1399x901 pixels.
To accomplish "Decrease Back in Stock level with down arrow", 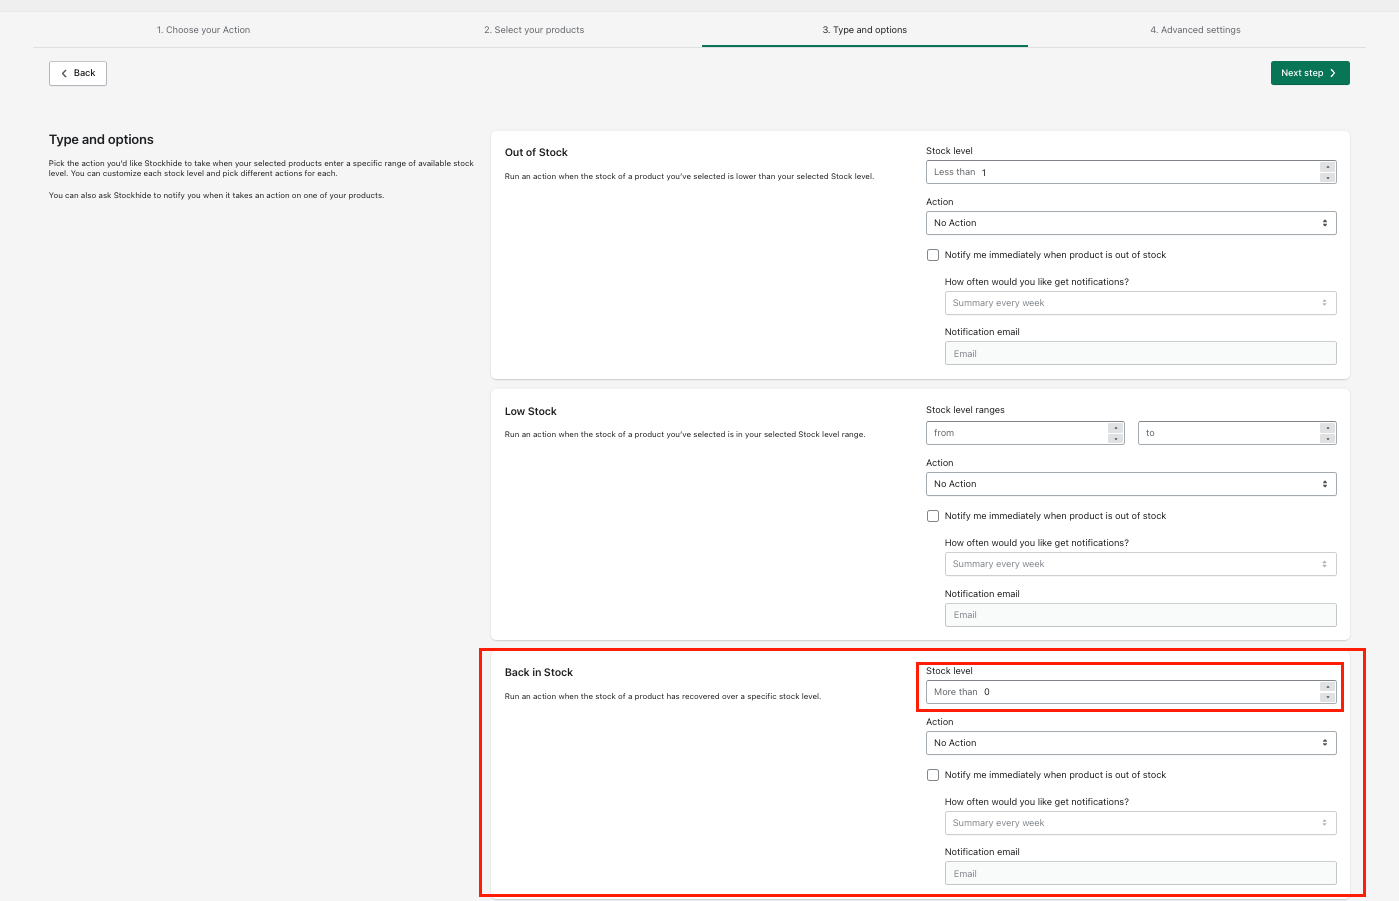I will (1327, 698).
